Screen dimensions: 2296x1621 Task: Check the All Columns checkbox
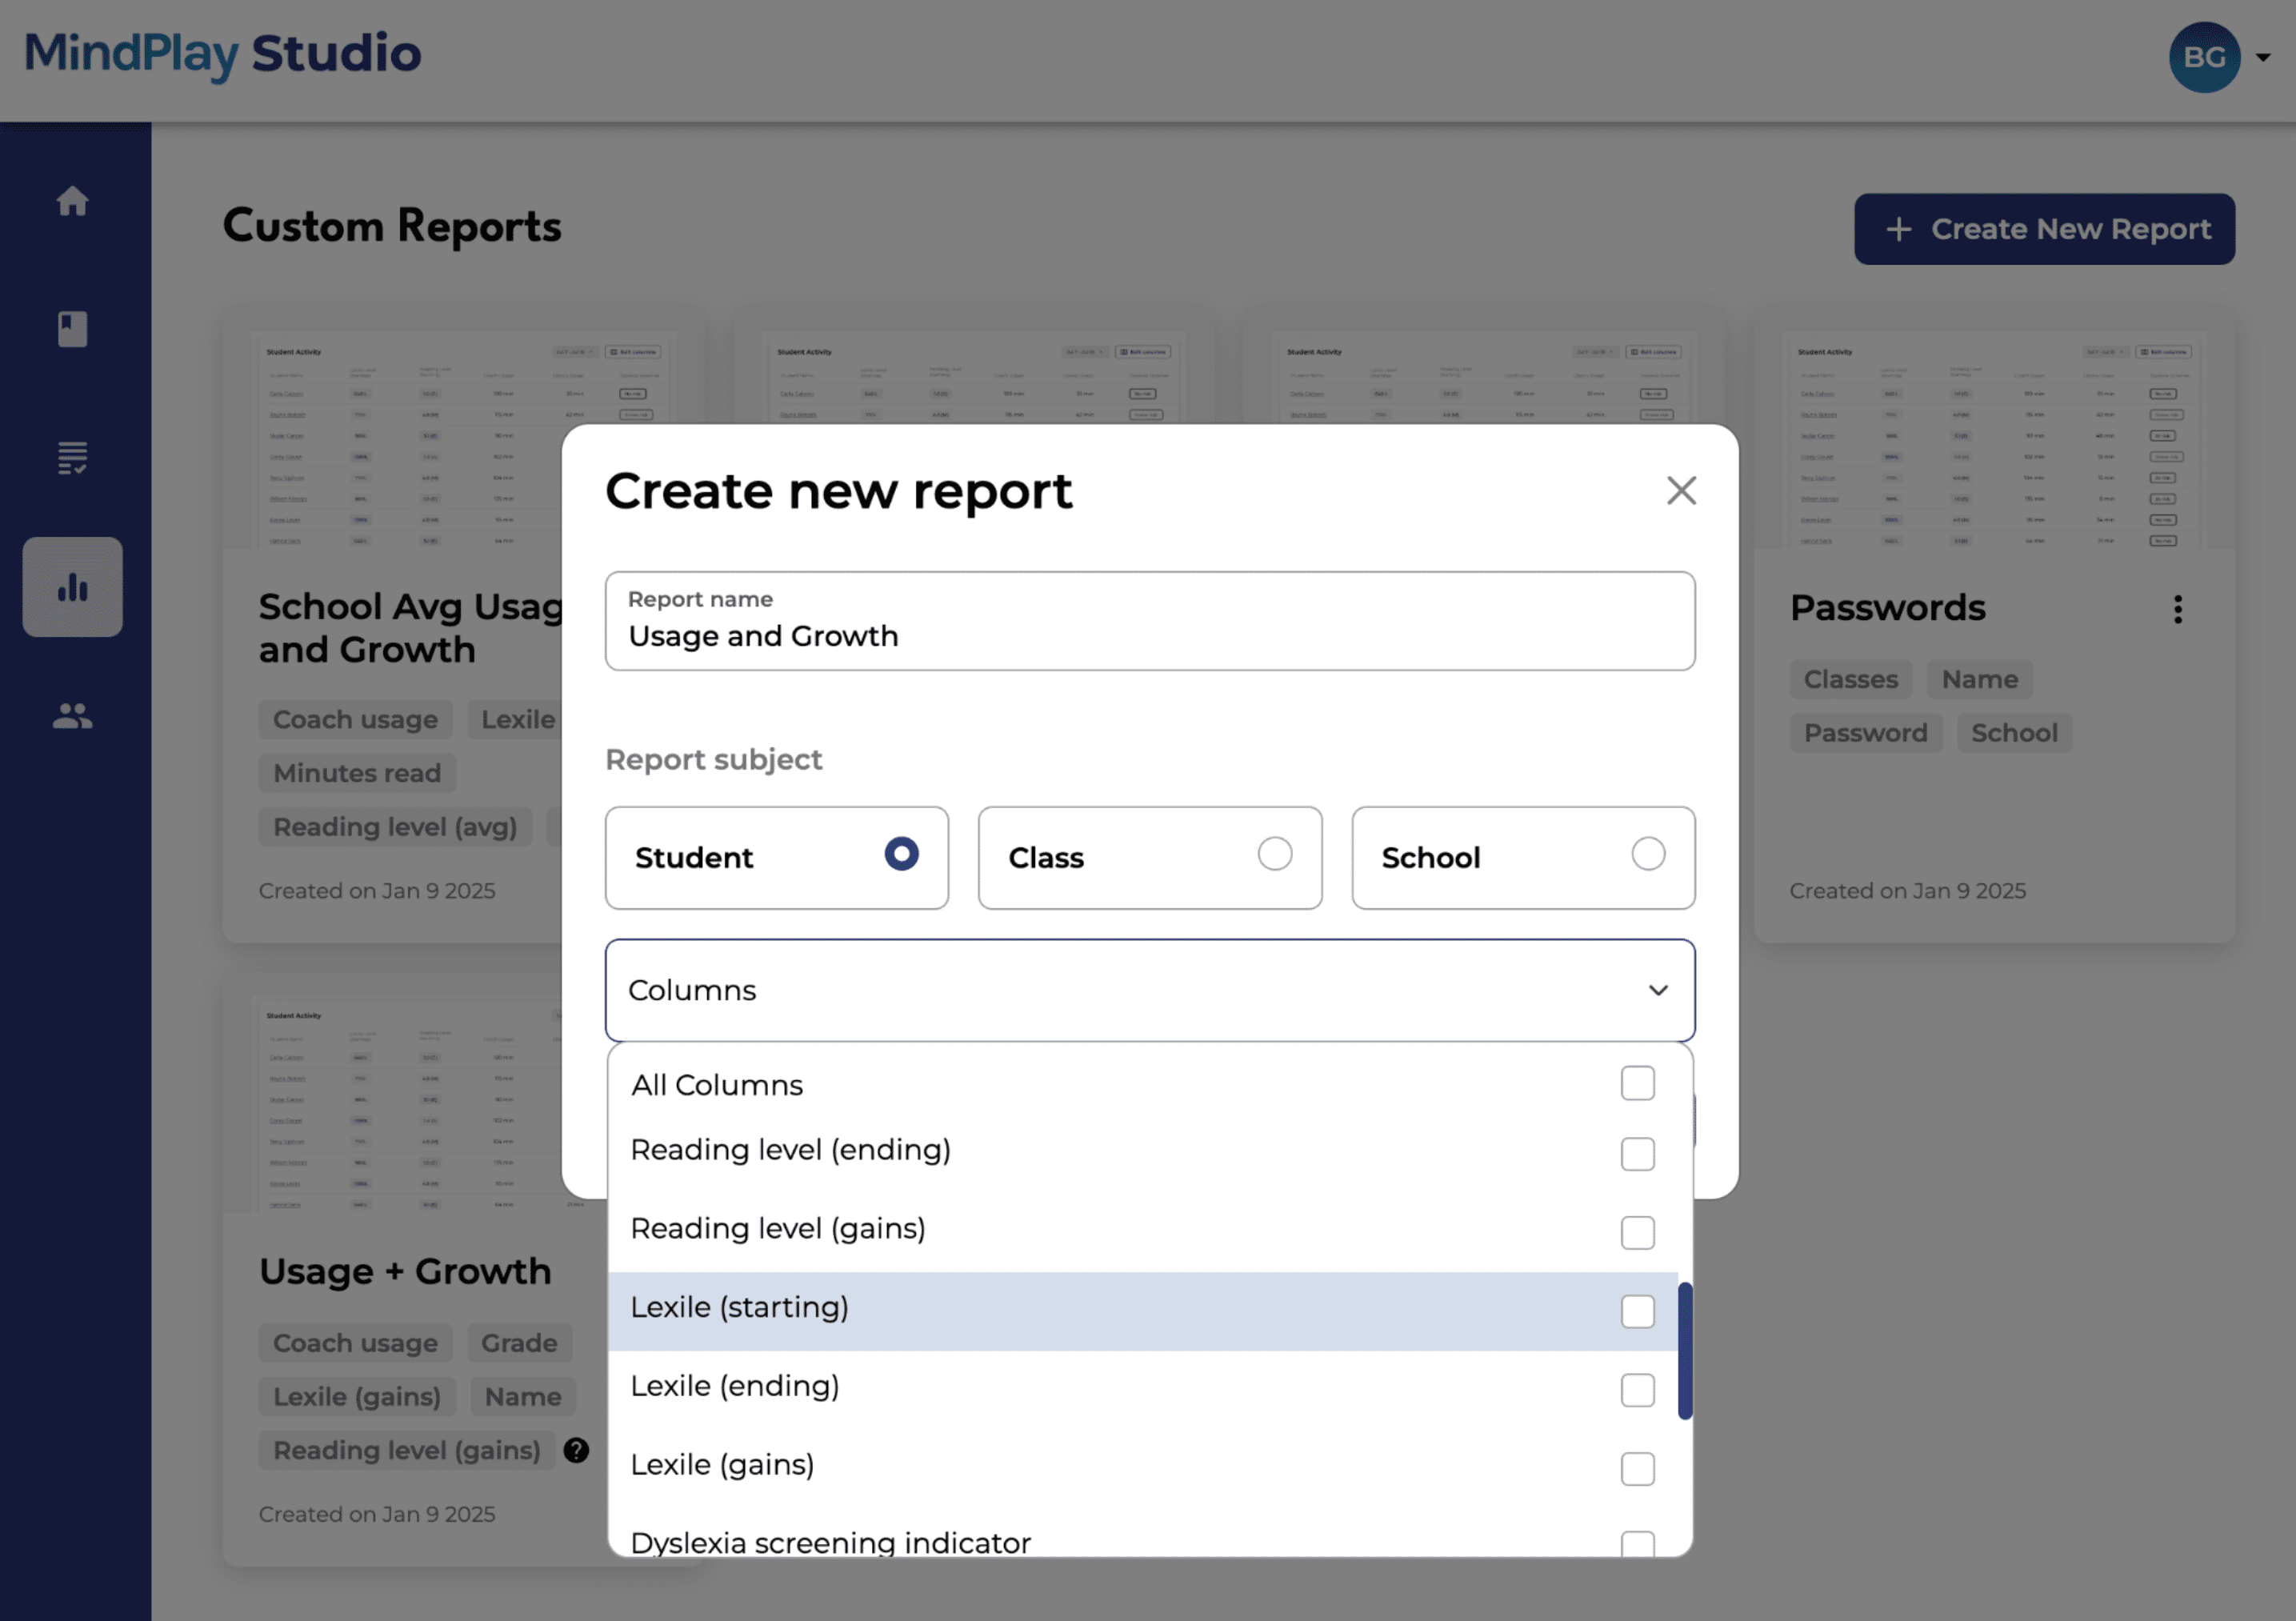(1637, 1083)
